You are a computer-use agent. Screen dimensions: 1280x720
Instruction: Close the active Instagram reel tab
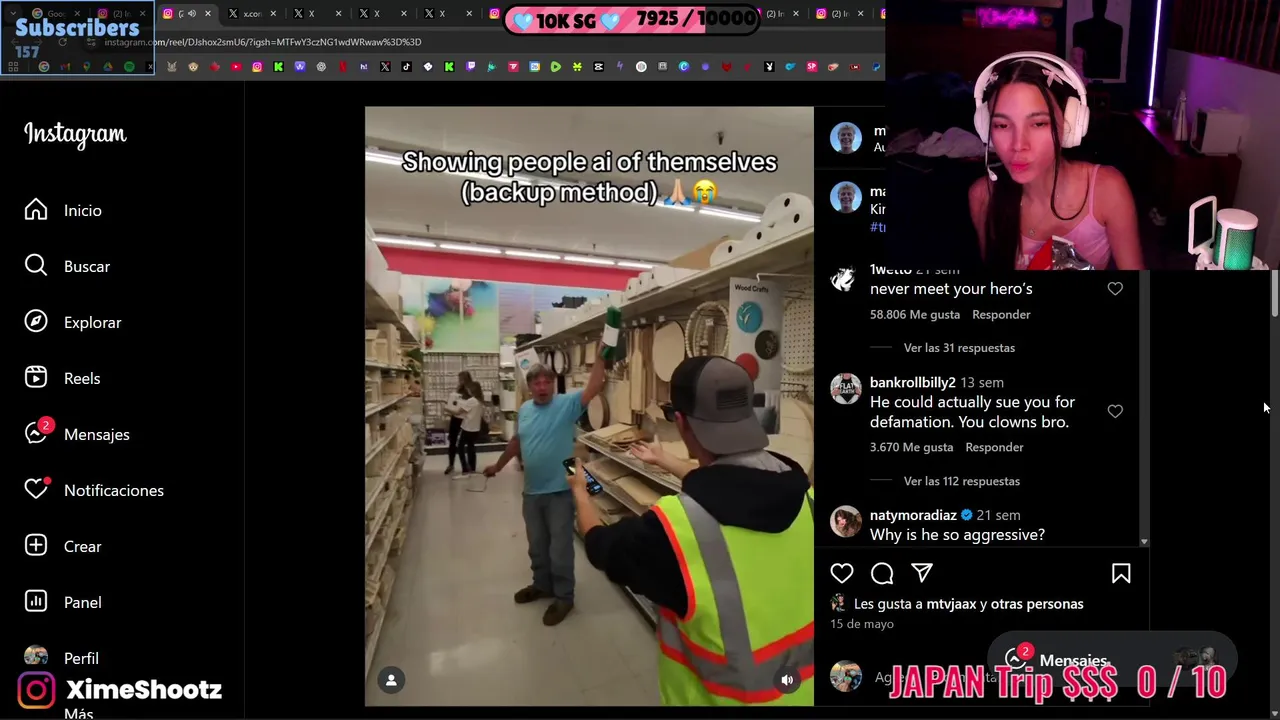point(208,14)
